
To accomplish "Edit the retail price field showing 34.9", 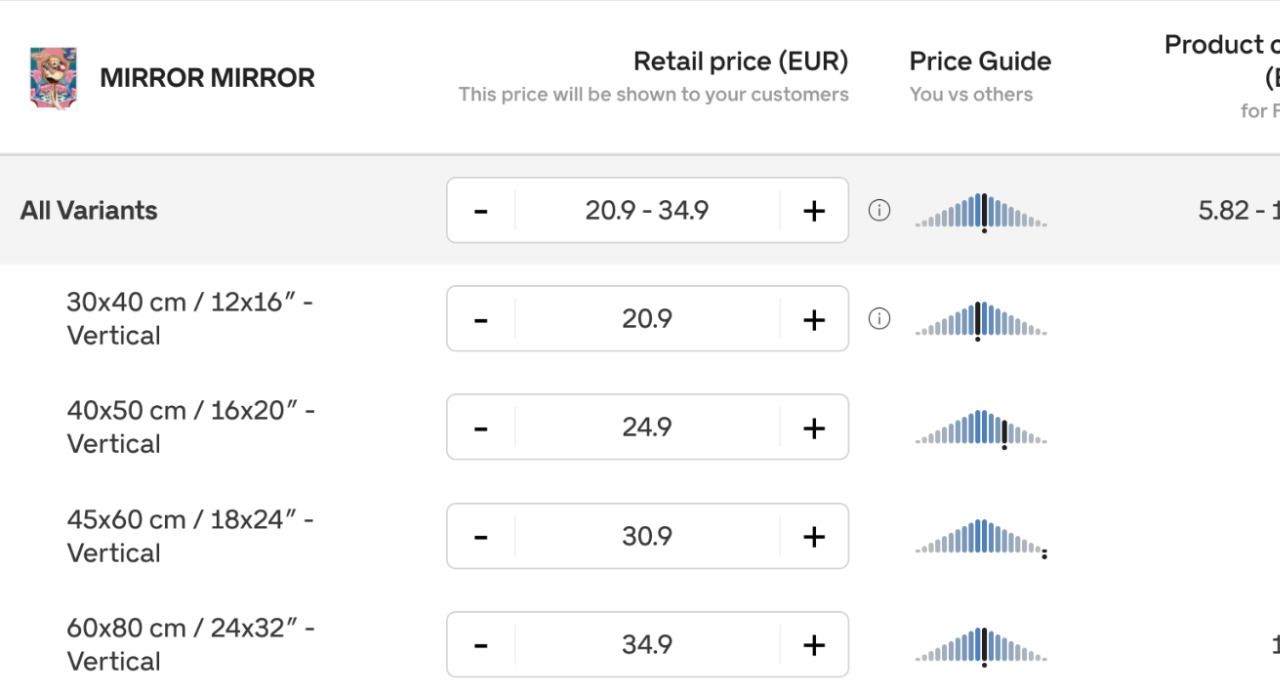I will click(647, 645).
